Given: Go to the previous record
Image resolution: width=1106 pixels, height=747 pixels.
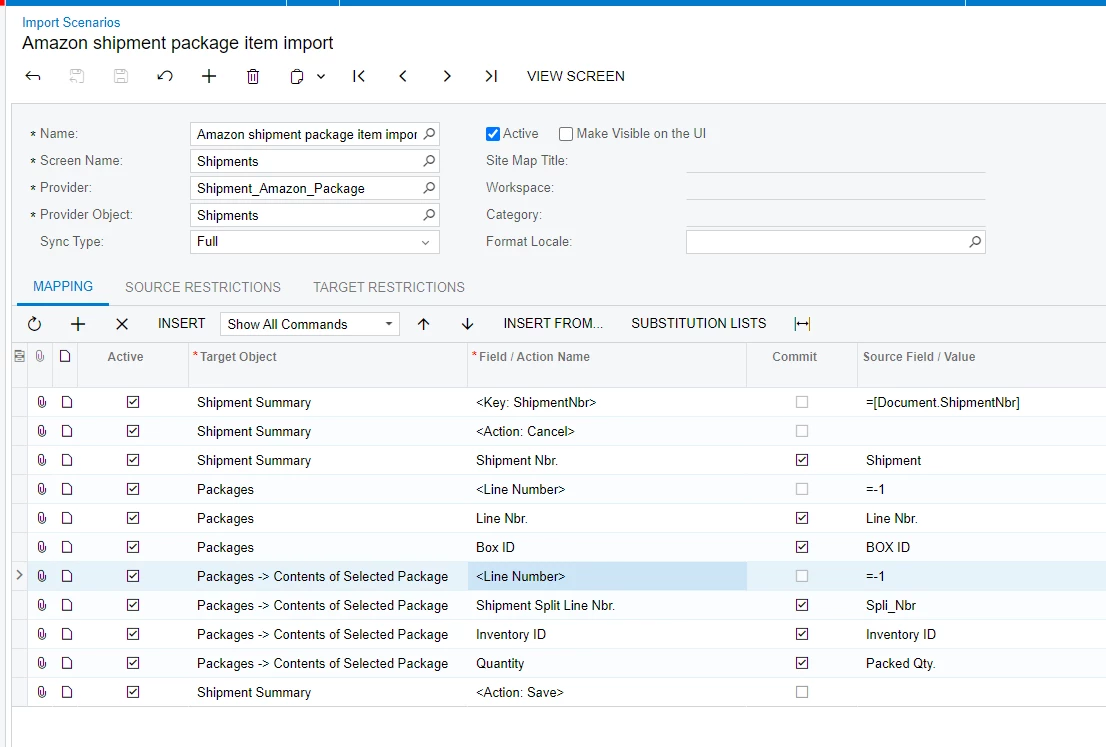Looking at the screenshot, I should (403, 76).
